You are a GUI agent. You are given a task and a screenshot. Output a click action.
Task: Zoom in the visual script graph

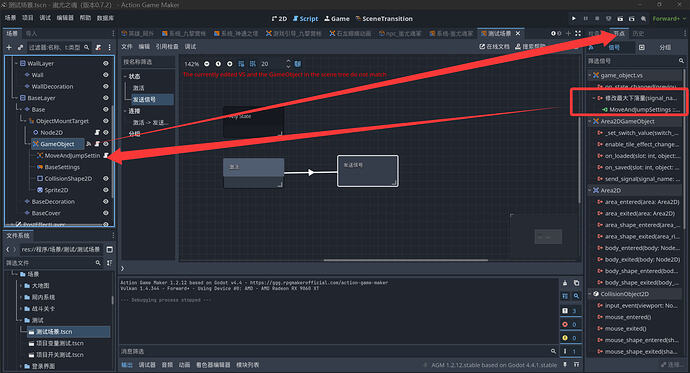(x=230, y=64)
